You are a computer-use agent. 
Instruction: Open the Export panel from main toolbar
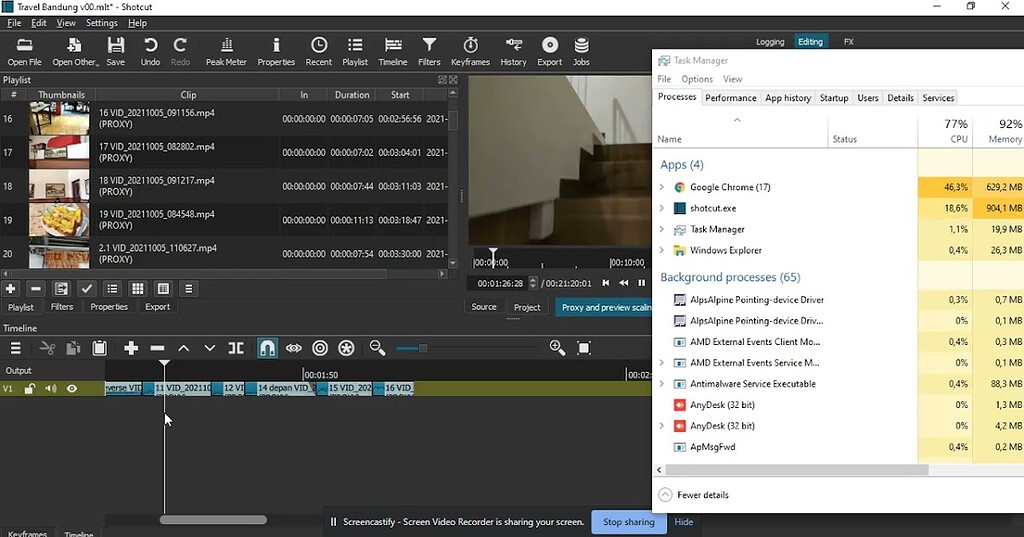click(549, 51)
